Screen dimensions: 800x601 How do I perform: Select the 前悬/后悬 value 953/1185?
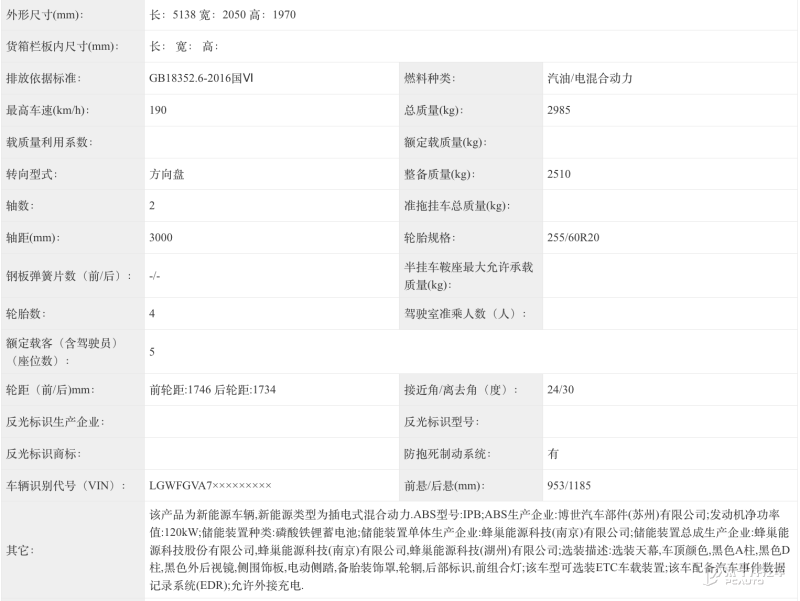(x=569, y=485)
